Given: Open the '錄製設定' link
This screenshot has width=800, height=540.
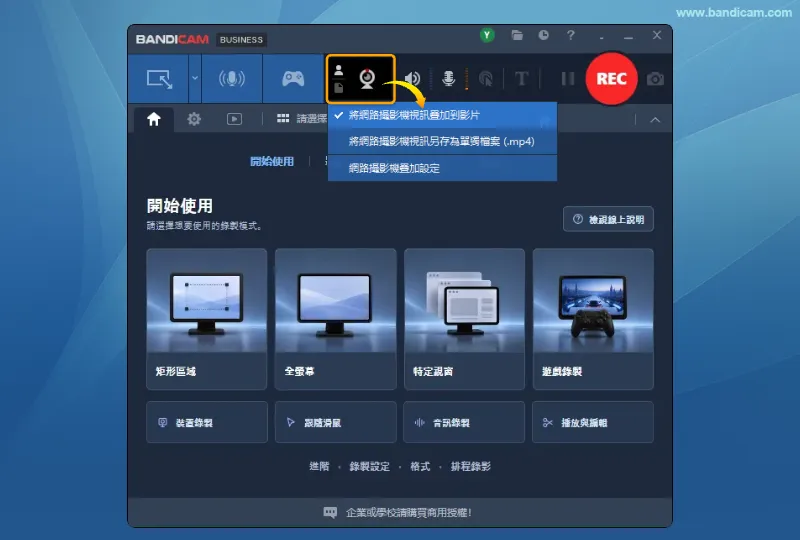Looking at the screenshot, I should click(x=369, y=466).
